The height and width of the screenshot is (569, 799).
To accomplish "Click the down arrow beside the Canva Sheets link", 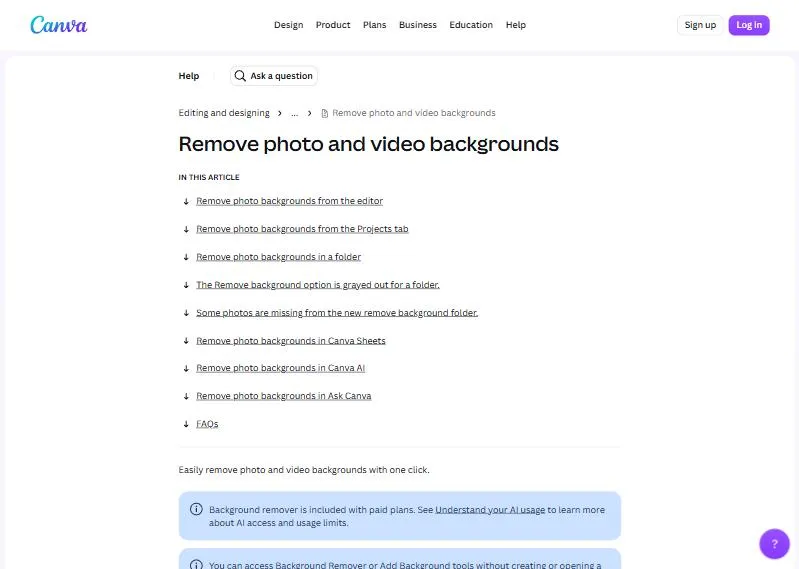I will coord(186,341).
